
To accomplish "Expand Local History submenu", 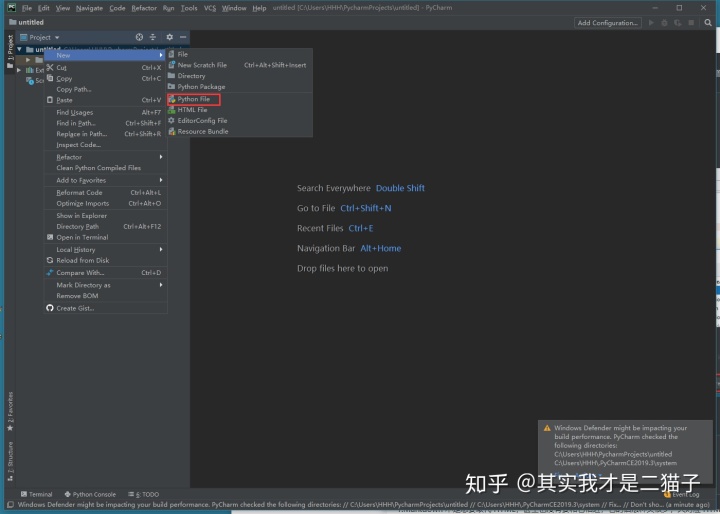I will (105, 249).
